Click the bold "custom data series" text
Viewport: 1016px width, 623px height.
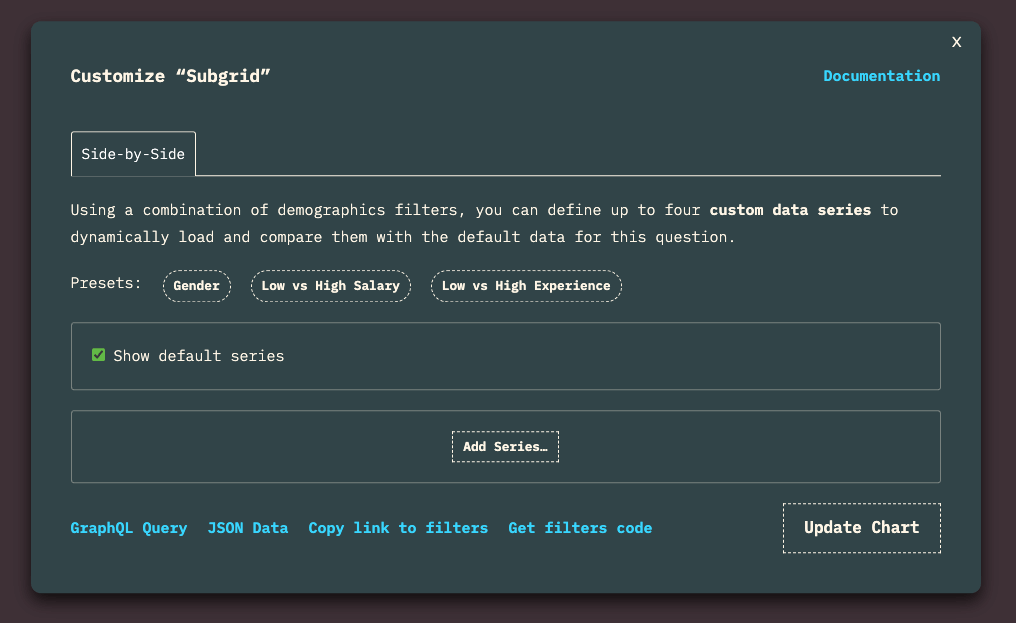[x=790, y=210]
